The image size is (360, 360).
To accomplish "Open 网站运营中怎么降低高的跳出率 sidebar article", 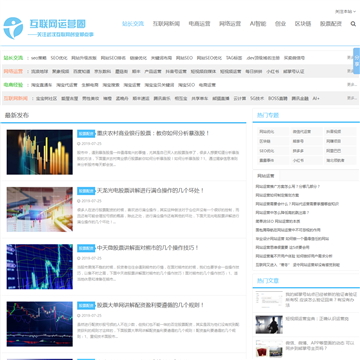I will 282,213.
